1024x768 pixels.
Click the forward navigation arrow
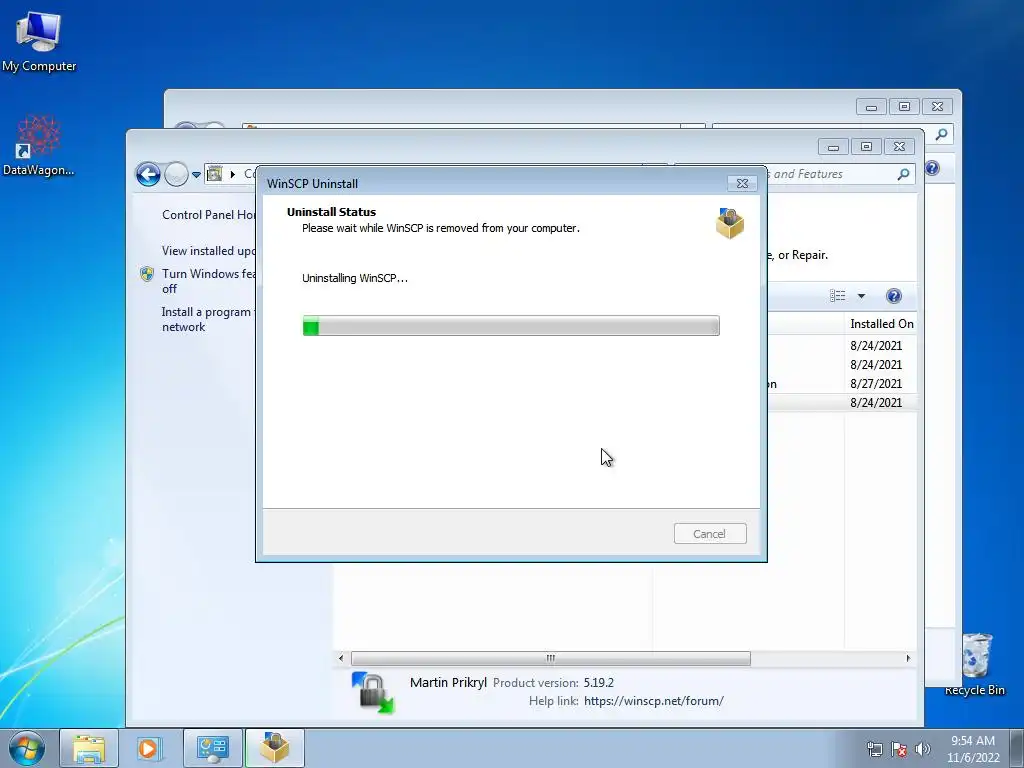click(x=176, y=174)
